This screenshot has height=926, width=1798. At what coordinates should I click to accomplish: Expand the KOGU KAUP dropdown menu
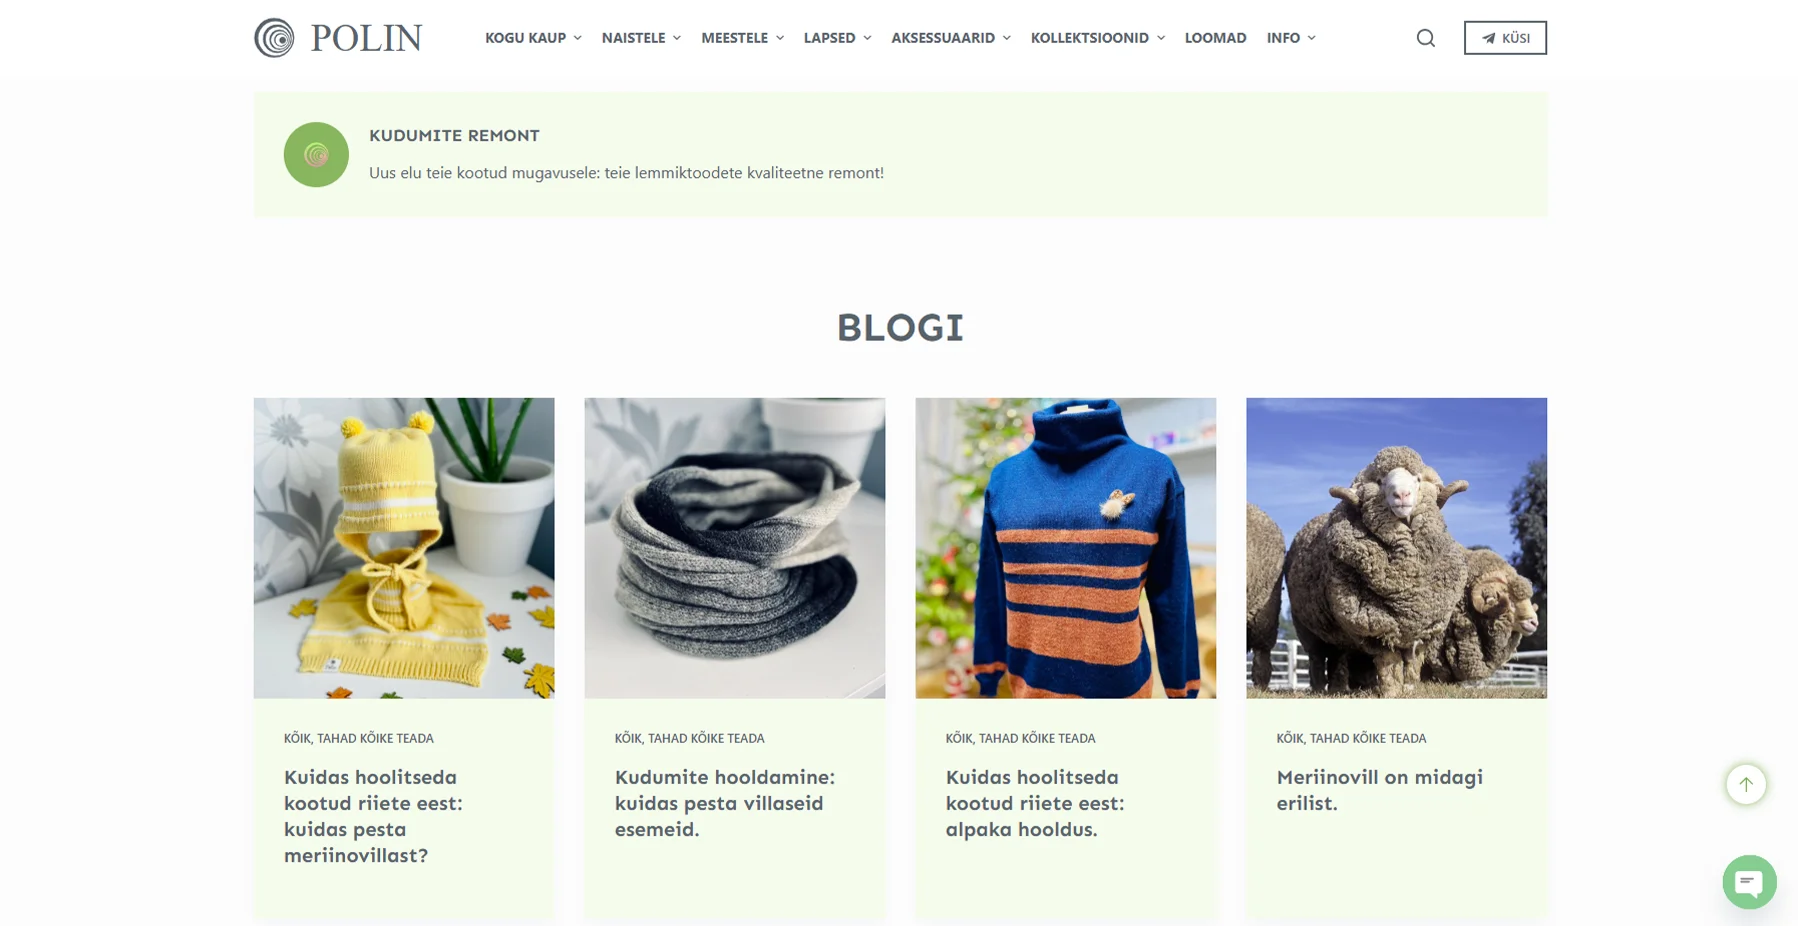click(533, 38)
